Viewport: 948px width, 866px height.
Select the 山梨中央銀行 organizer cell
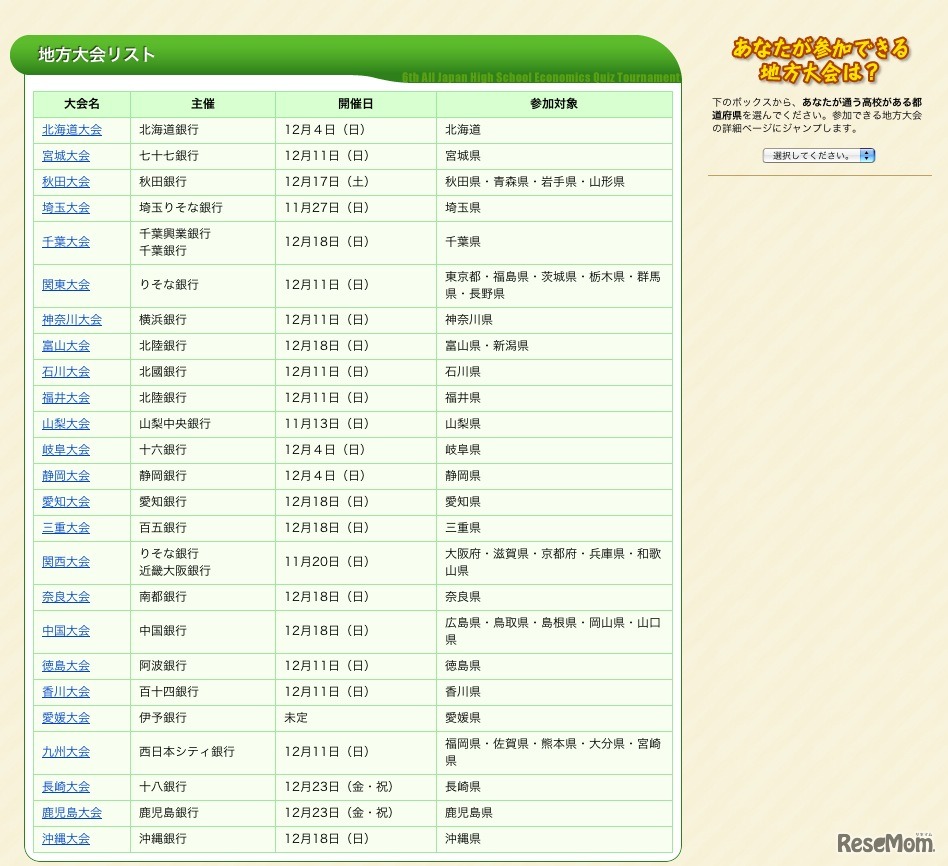point(203,424)
